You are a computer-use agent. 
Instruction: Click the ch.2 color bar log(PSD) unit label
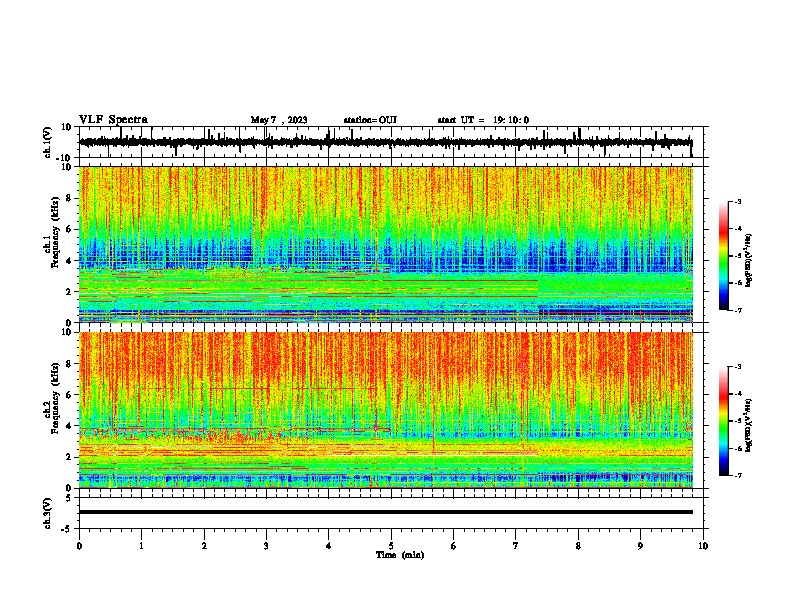tap(749, 425)
